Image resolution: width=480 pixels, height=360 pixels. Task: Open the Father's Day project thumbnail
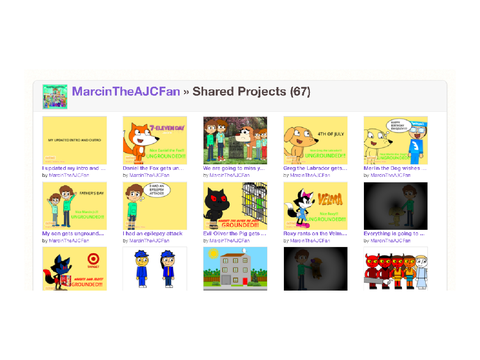click(75, 206)
